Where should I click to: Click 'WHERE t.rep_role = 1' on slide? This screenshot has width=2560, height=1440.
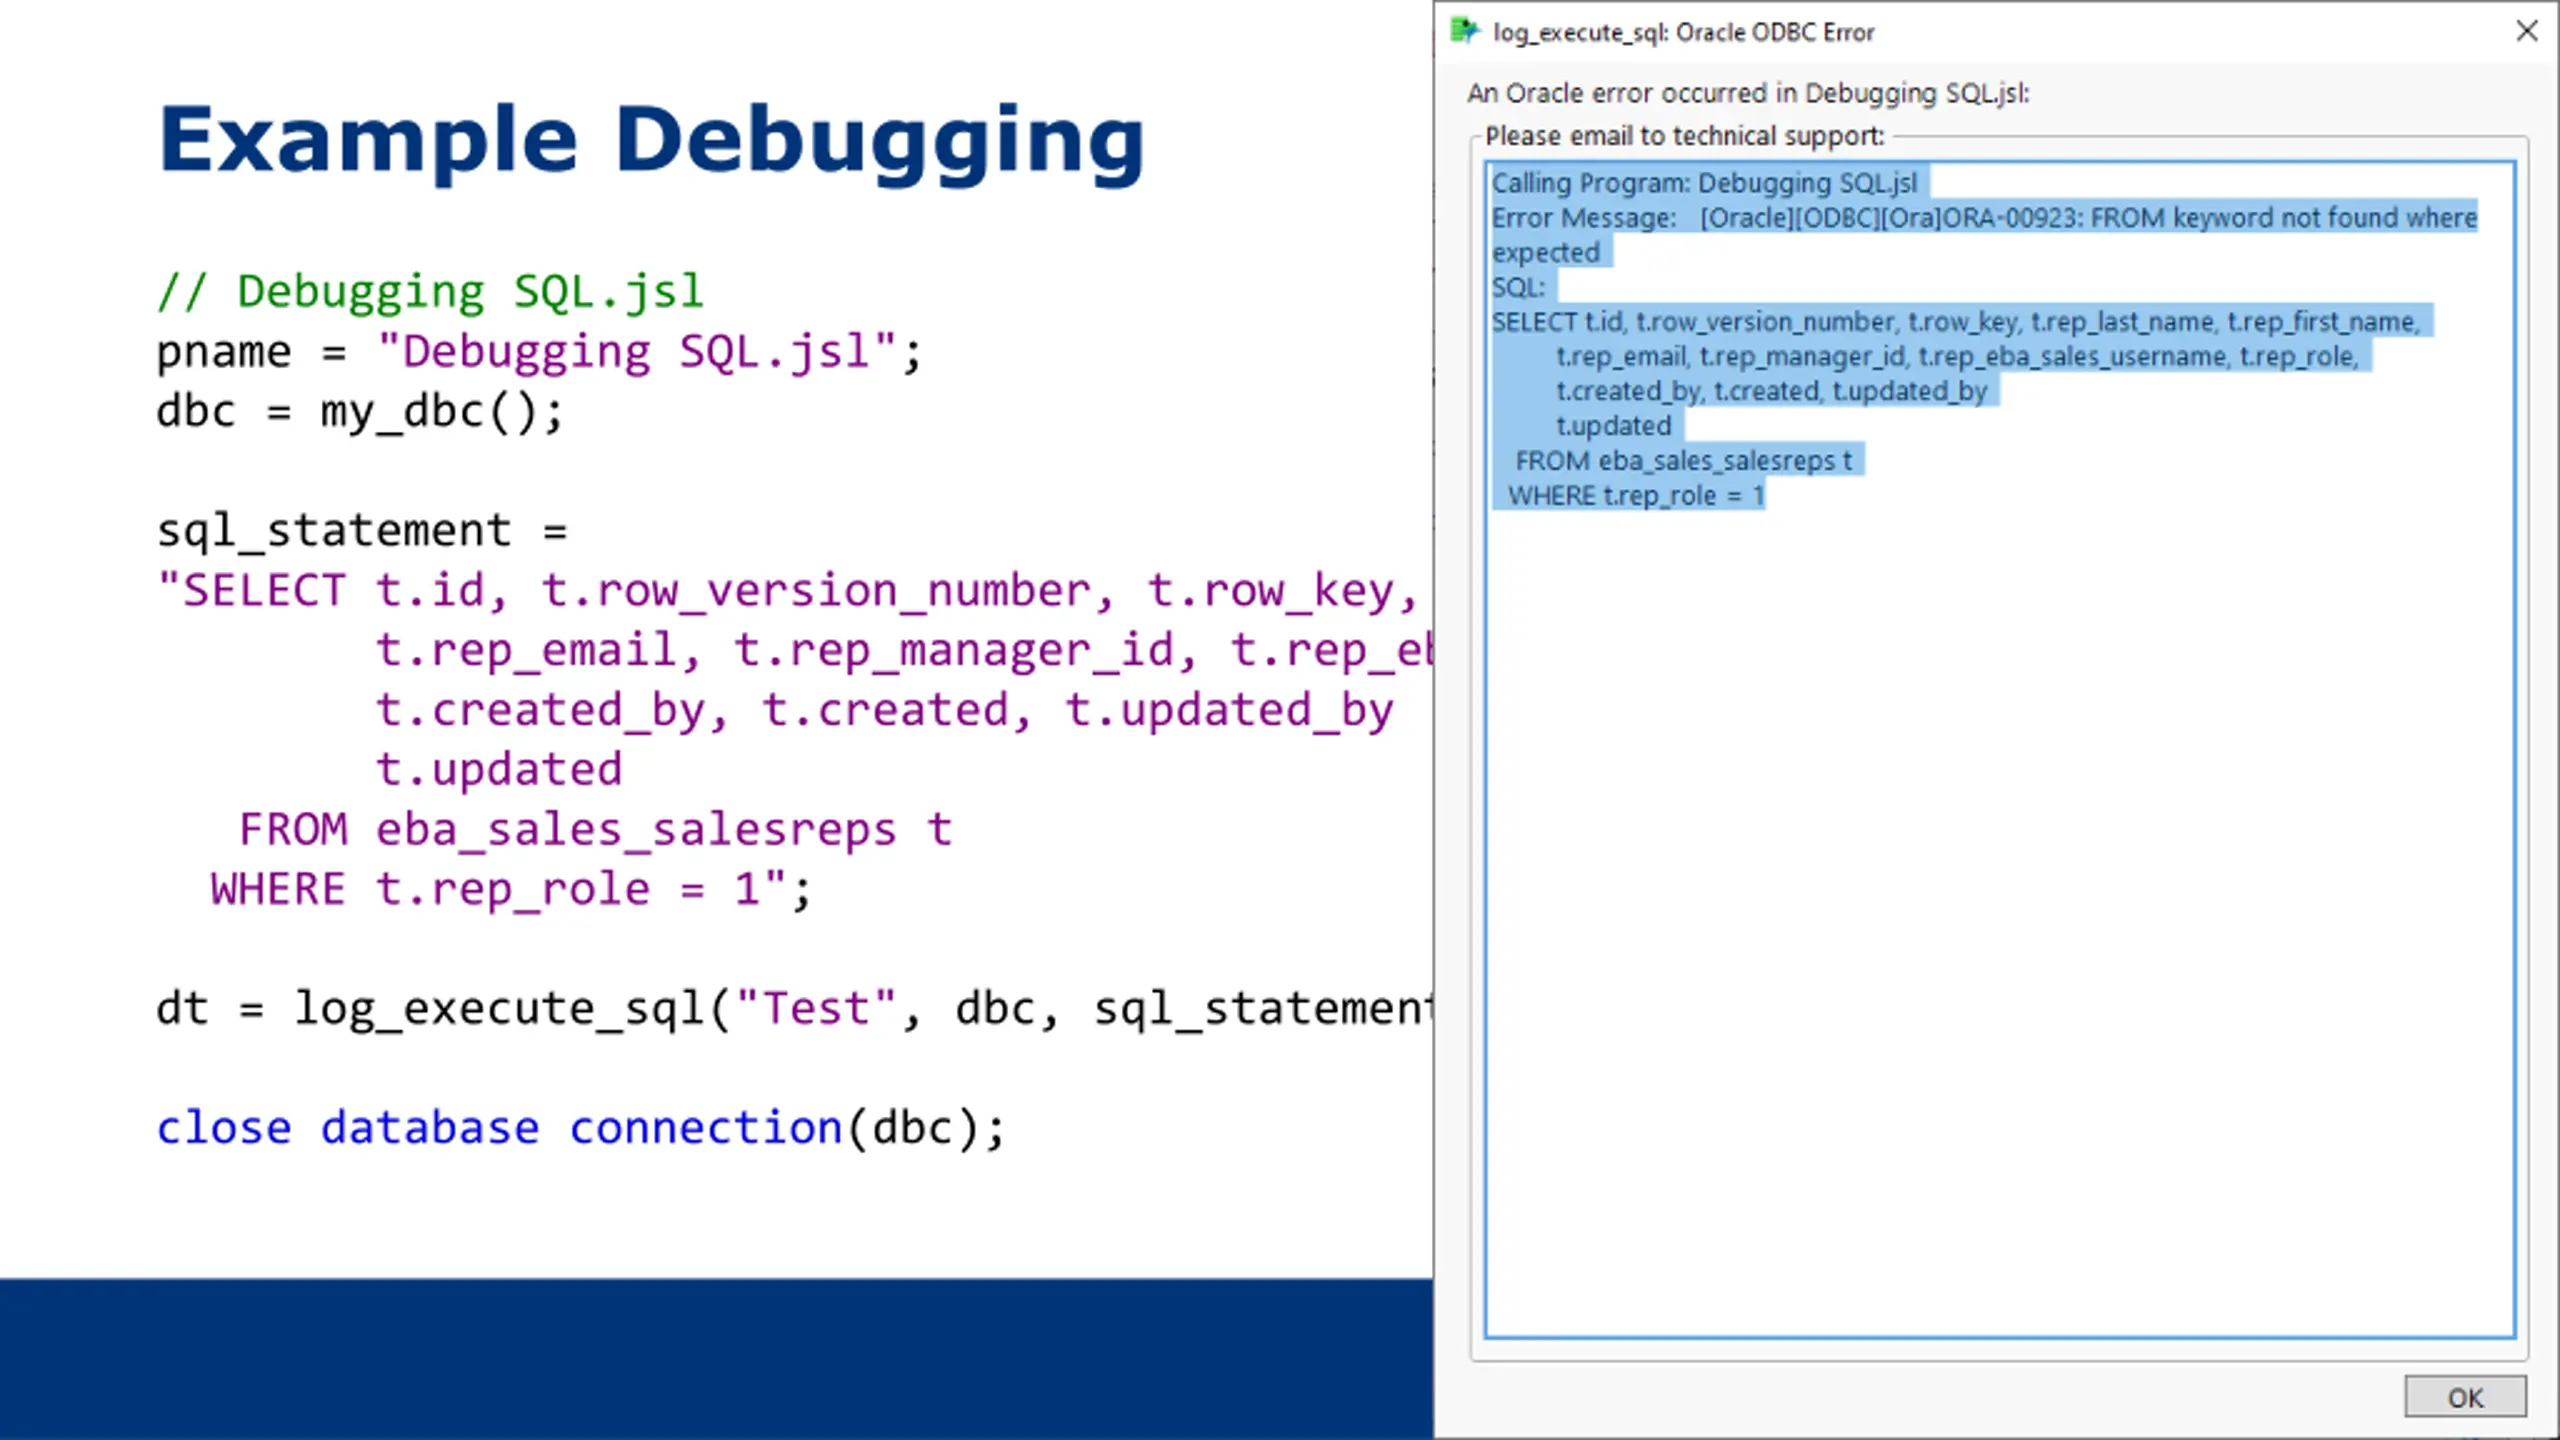(510, 889)
